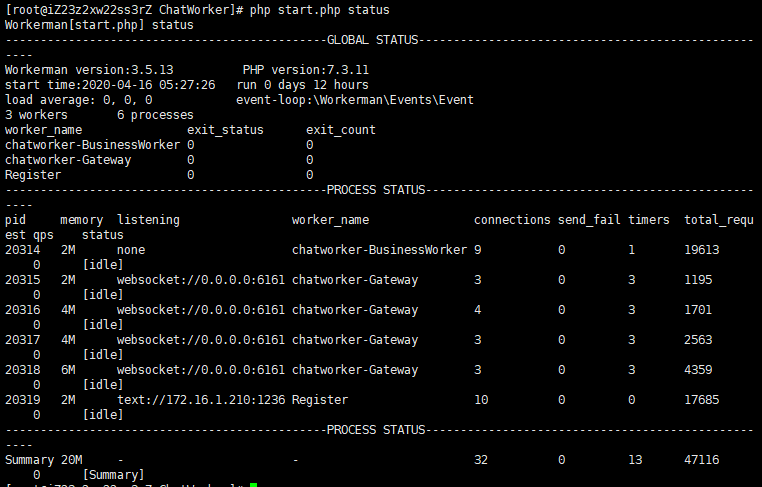This screenshot has height=487, width=762.
Task: Click PHP version:7.3.11 text
Action: coord(306,70)
